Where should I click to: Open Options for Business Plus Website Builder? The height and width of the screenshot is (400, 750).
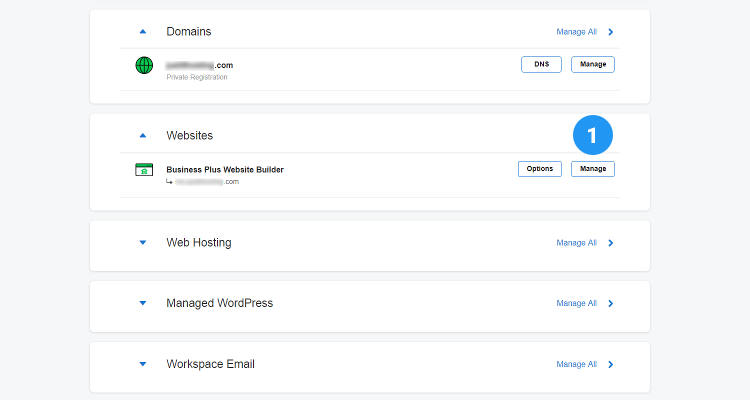[x=539, y=169]
